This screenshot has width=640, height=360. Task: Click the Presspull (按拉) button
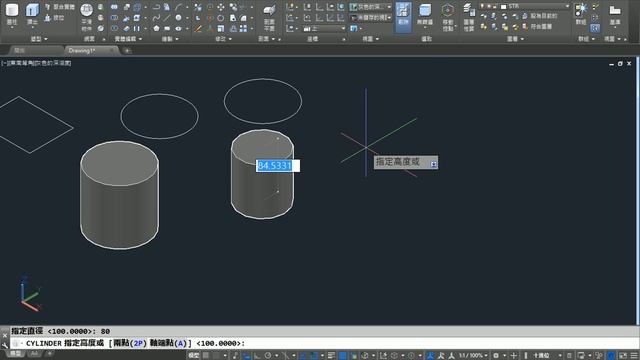point(54,18)
